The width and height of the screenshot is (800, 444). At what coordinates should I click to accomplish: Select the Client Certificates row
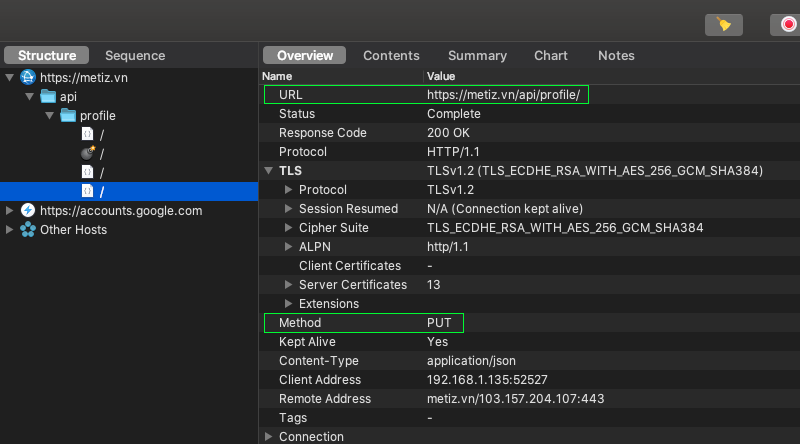point(530,265)
